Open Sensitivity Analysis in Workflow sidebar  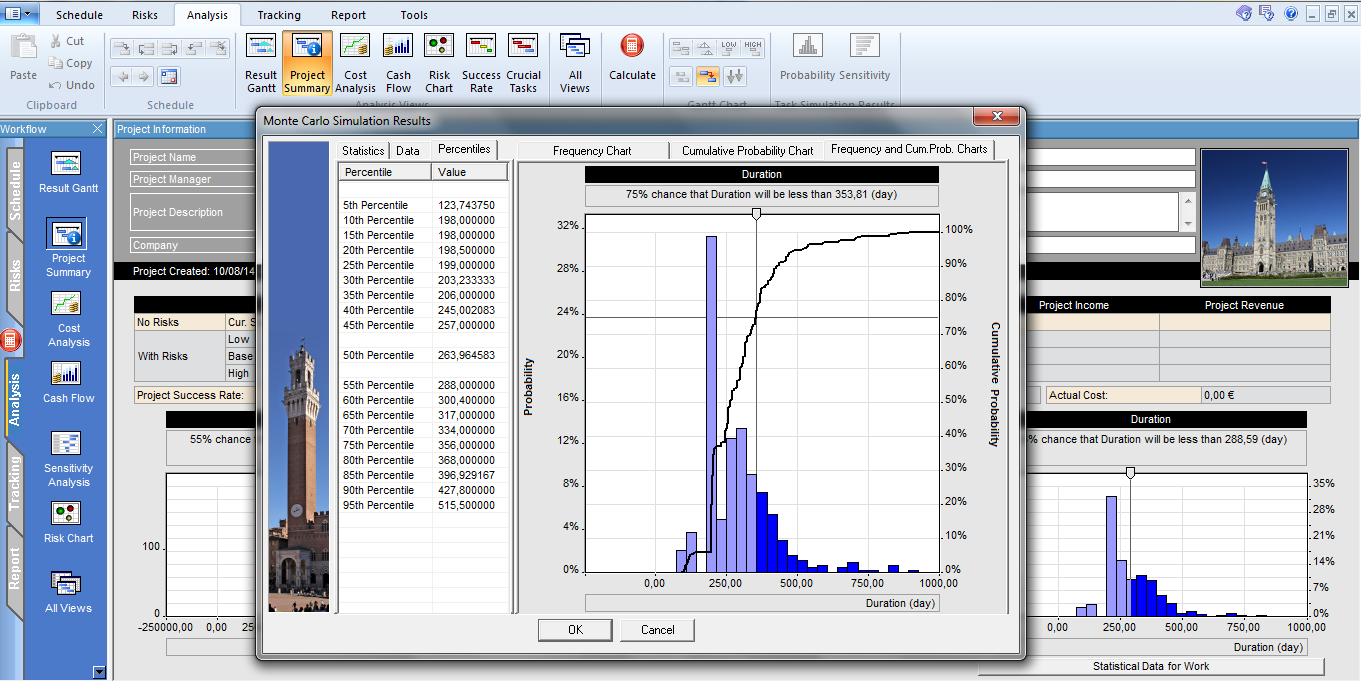[x=68, y=459]
